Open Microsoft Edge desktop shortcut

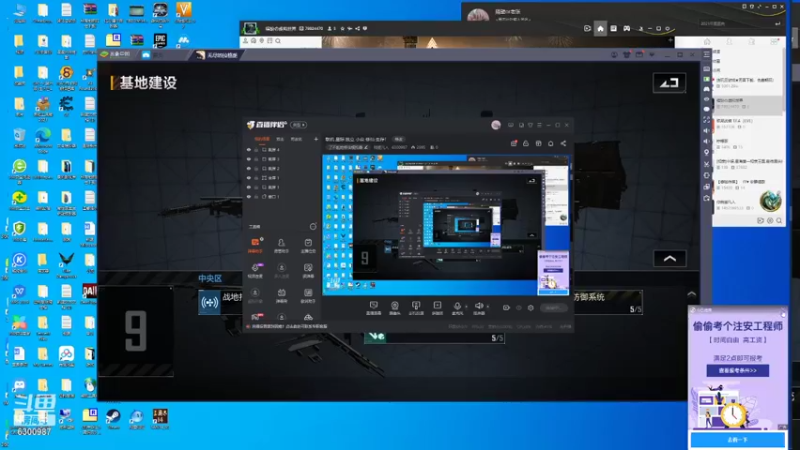click(43, 139)
